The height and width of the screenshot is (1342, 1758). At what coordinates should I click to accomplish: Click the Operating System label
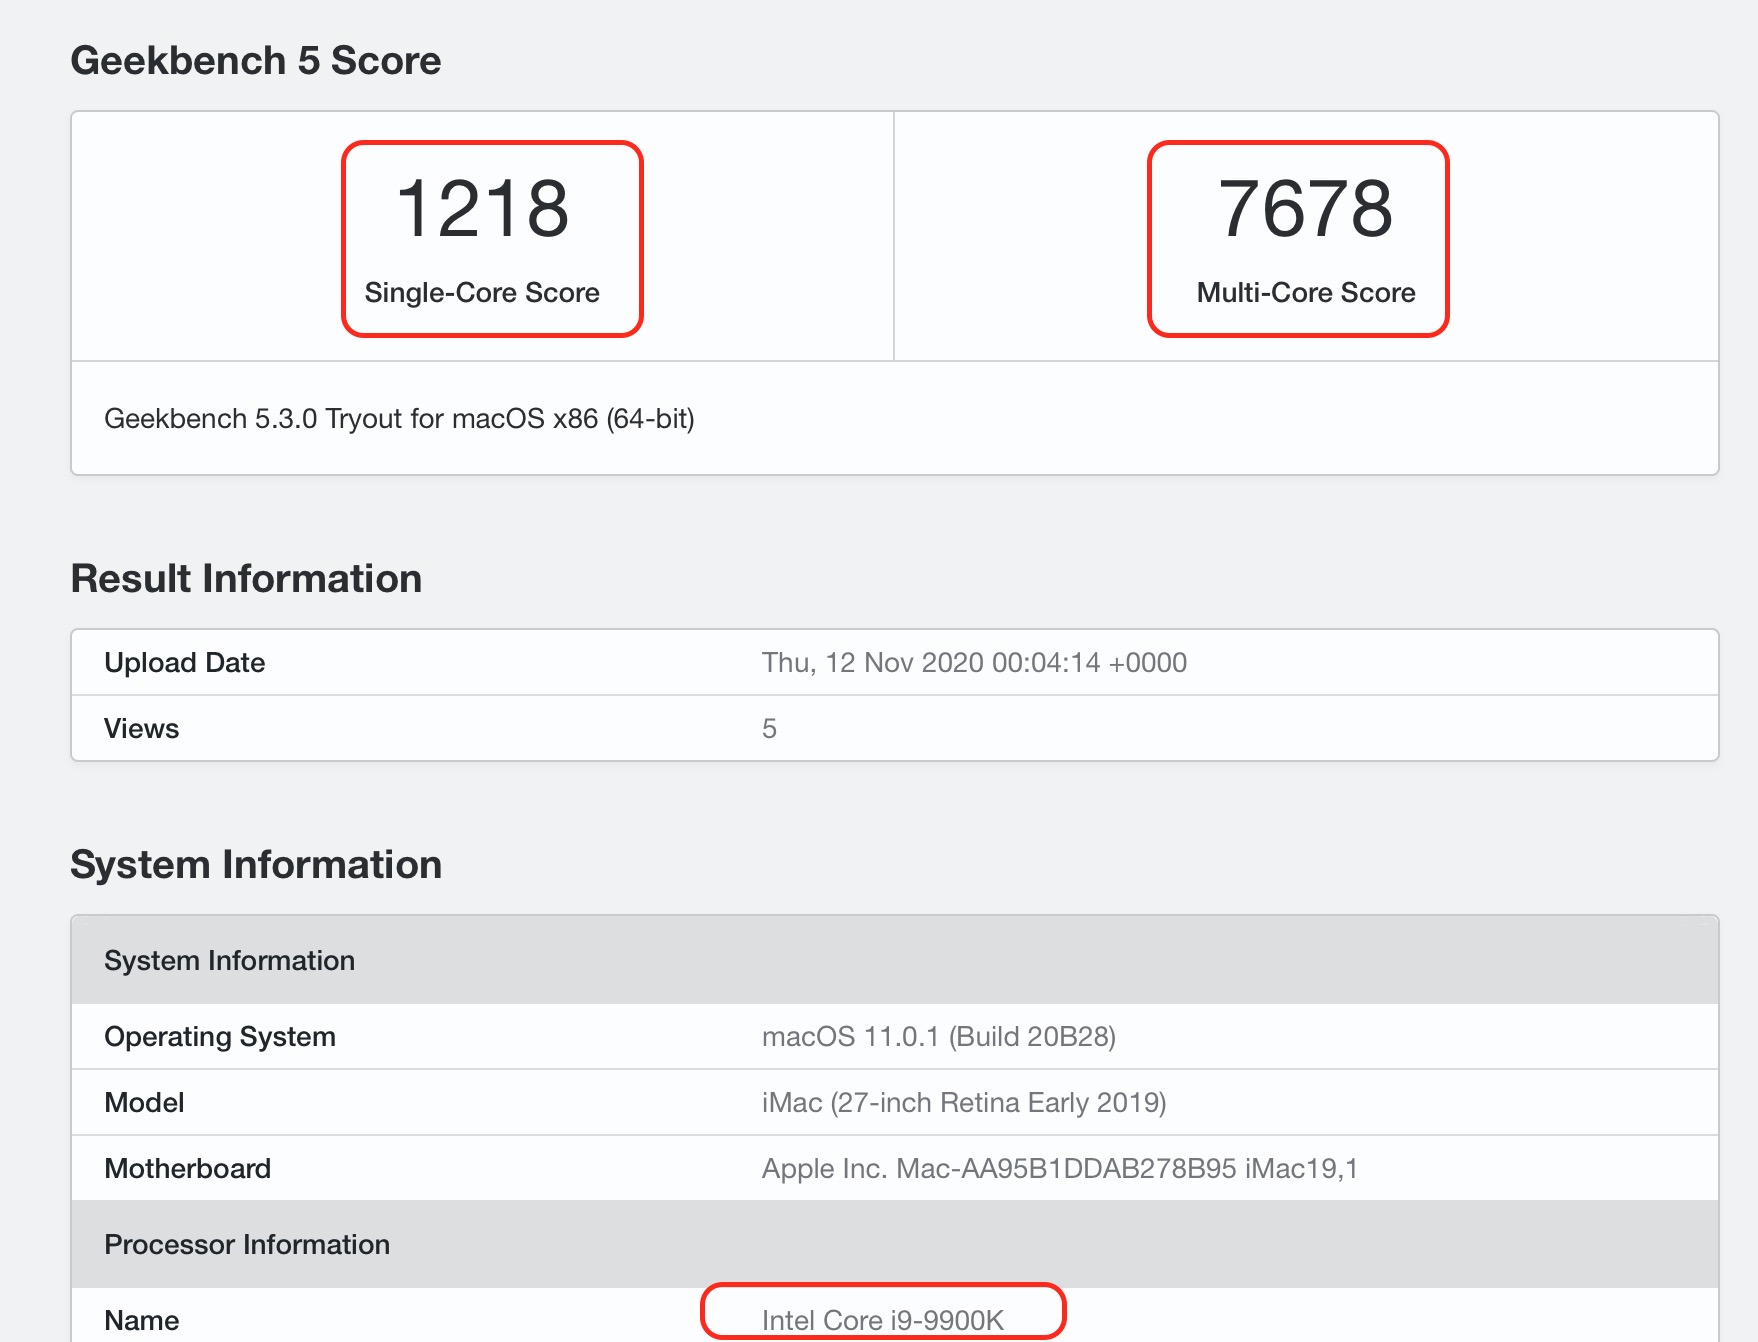click(x=220, y=1036)
